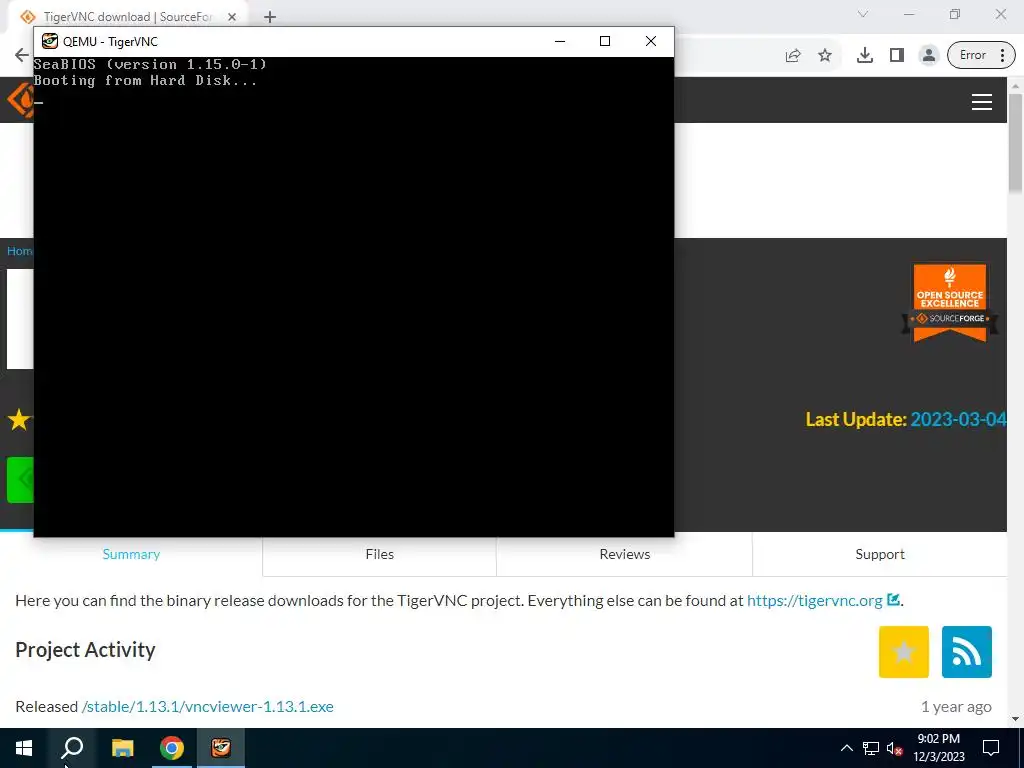Restore down the Chrome browser window
This screenshot has height=768, width=1024.
(x=955, y=14)
